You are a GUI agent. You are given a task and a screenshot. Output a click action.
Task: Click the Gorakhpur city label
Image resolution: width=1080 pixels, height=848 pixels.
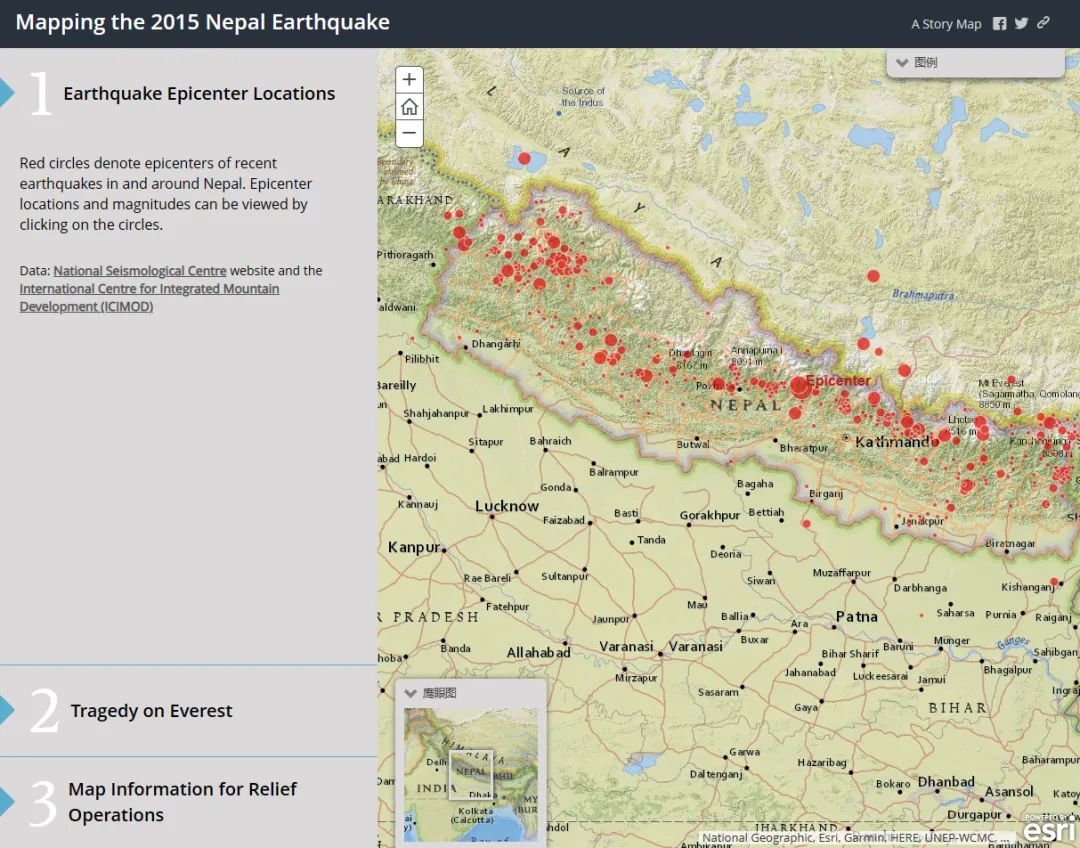[709, 515]
